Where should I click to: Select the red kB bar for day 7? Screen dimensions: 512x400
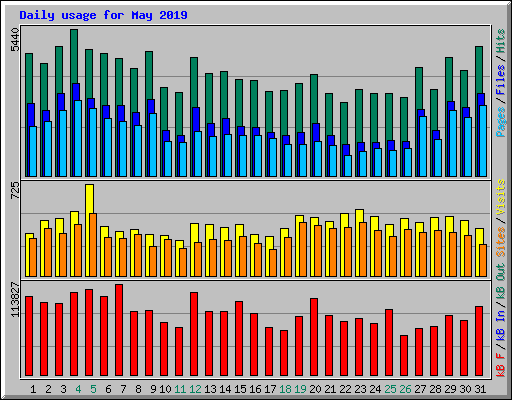pyautogui.click(x=119, y=330)
